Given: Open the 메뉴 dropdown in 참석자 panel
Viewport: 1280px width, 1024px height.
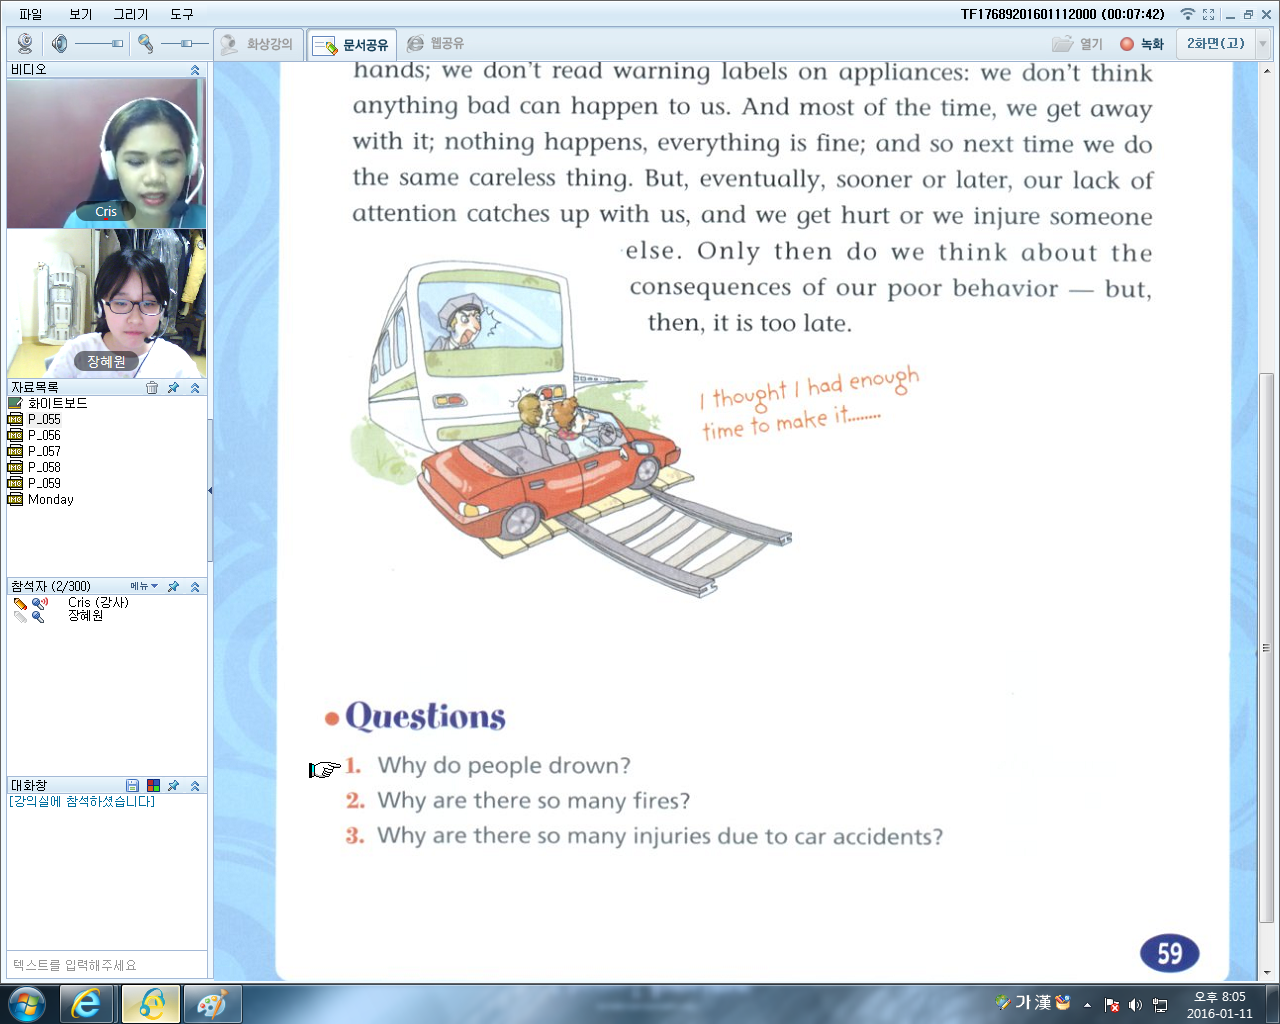Looking at the screenshot, I should tap(143, 587).
